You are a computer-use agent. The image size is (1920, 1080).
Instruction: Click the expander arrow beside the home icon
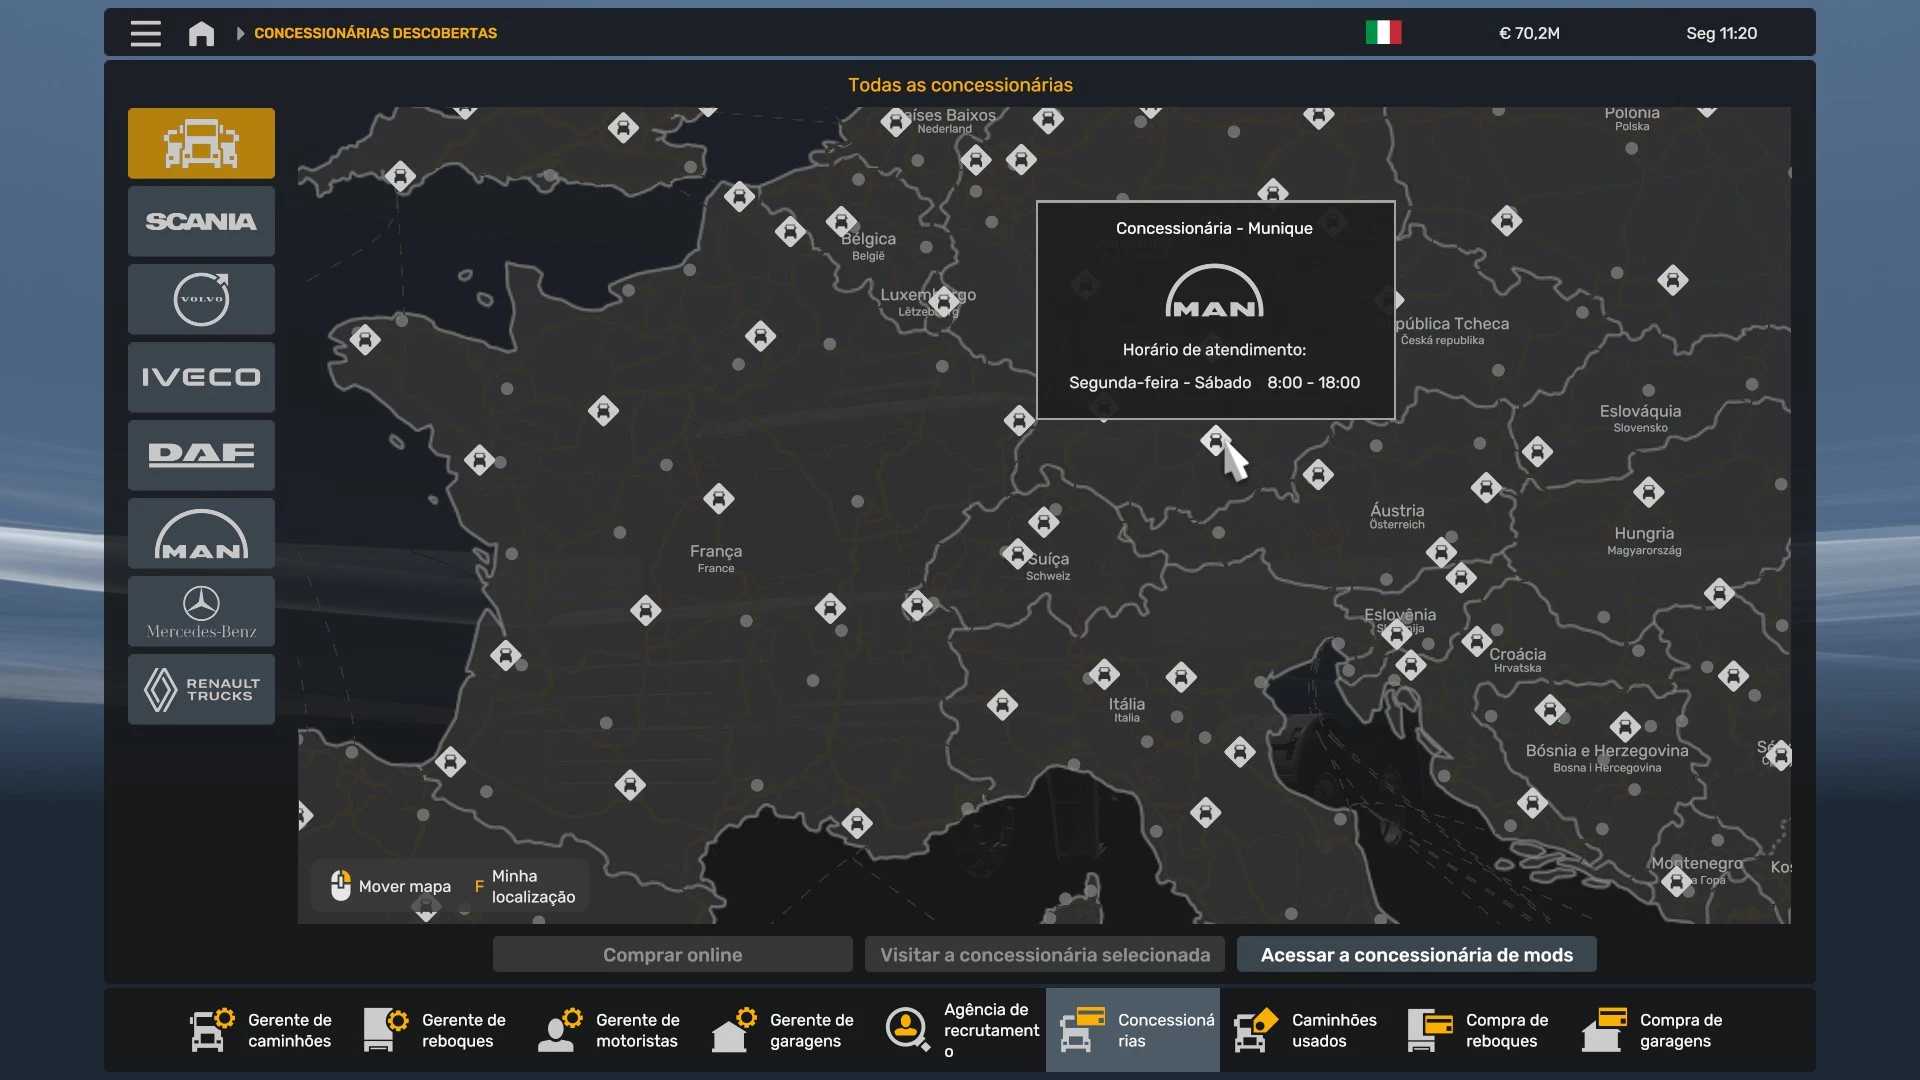pyautogui.click(x=240, y=33)
